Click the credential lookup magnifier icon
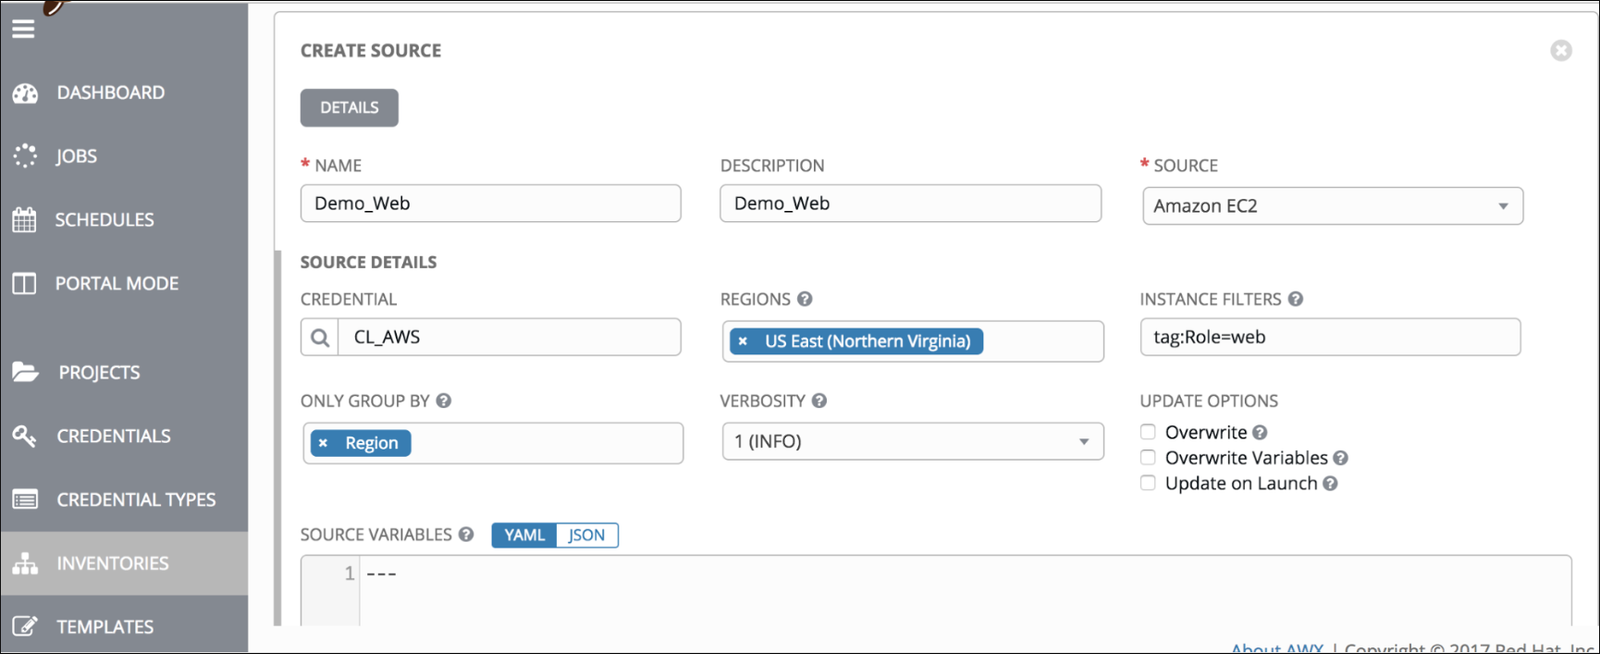 click(x=320, y=337)
